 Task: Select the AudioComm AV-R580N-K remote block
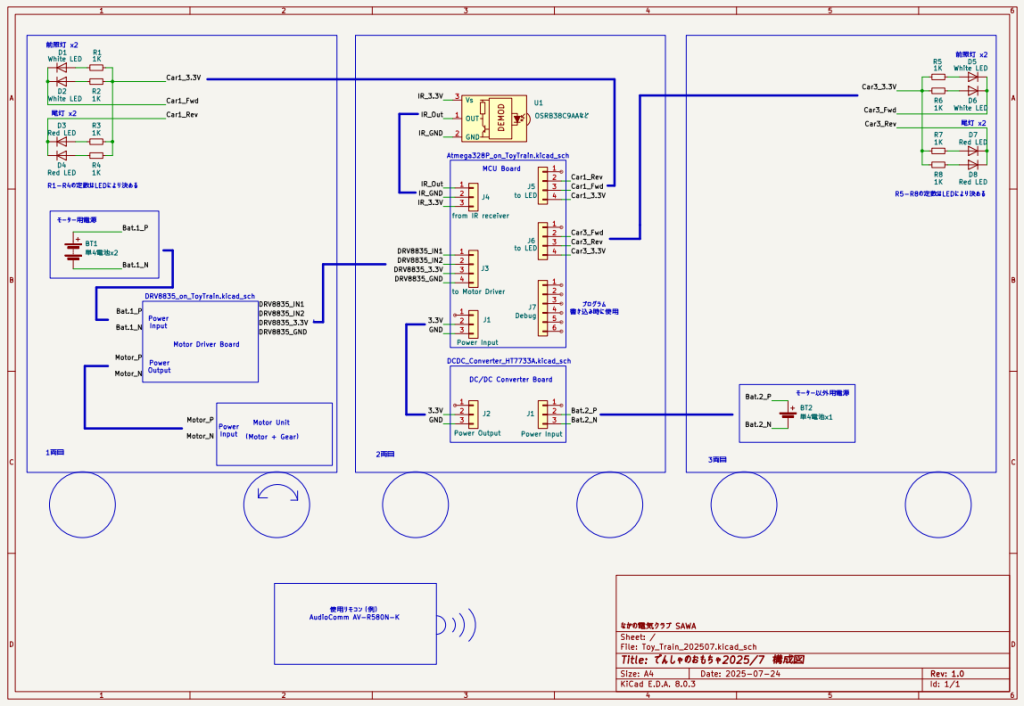coord(355,622)
